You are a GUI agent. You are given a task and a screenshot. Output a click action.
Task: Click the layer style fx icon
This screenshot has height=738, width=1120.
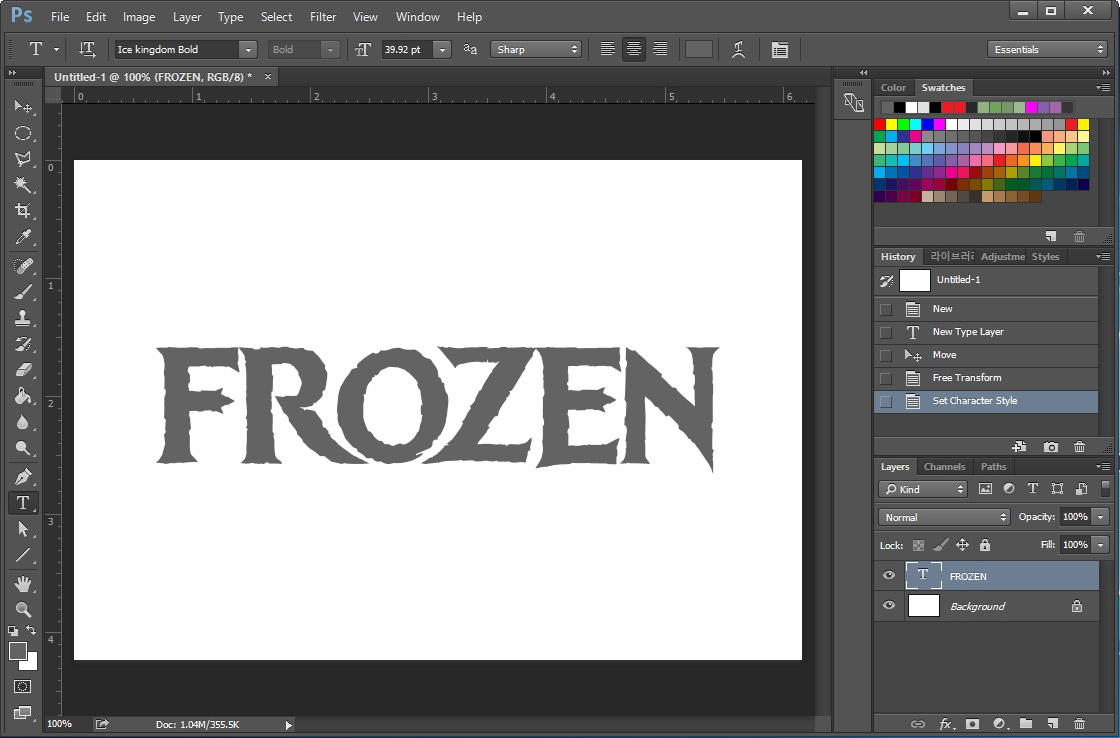(946, 724)
